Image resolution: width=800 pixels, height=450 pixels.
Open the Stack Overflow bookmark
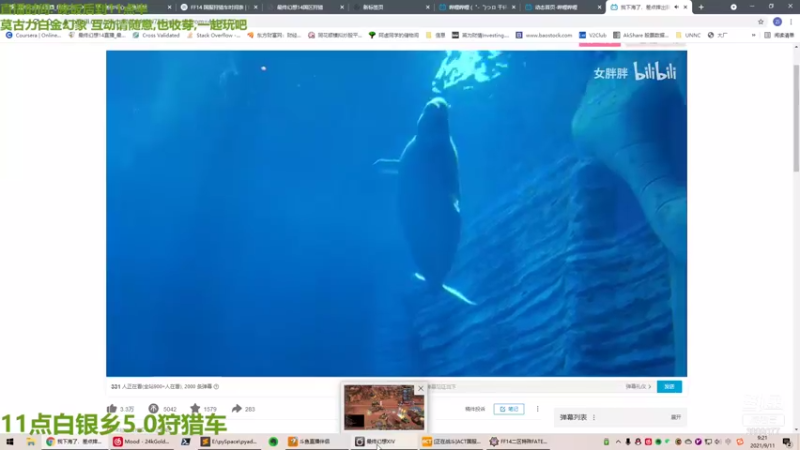213,35
